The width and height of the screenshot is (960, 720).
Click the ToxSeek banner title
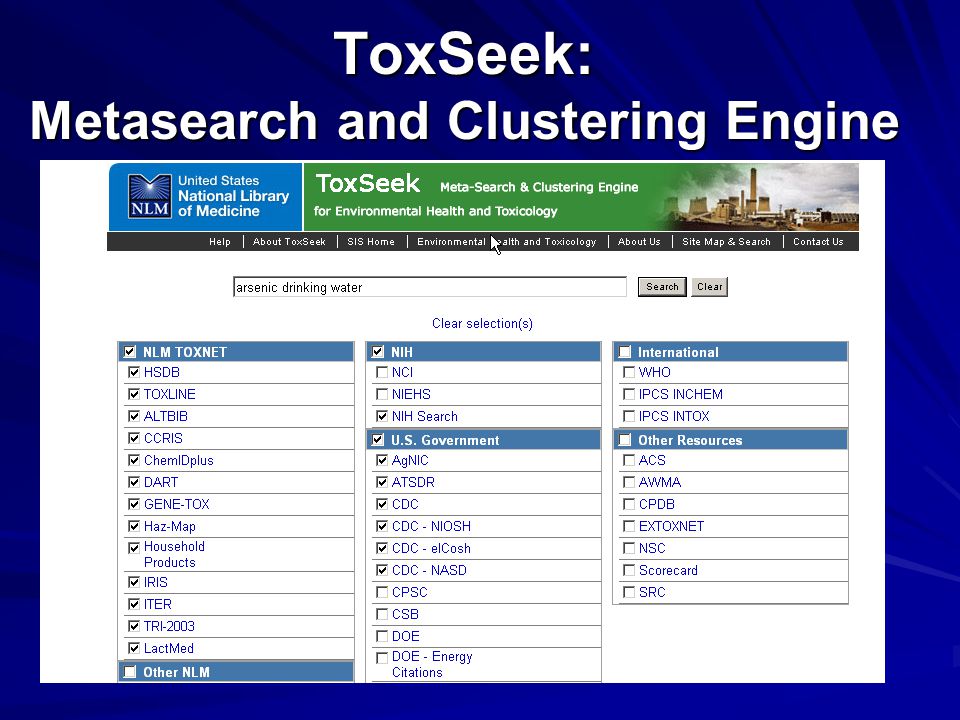[368, 184]
